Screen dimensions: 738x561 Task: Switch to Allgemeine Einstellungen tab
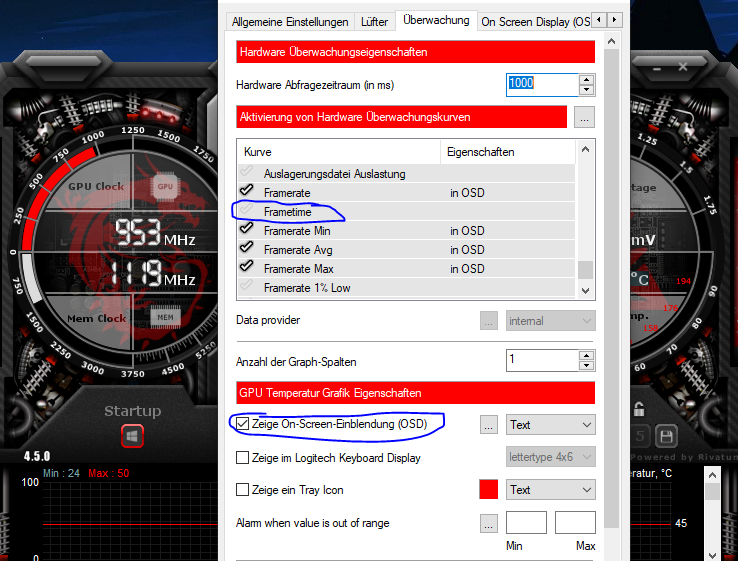(x=290, y=22)
